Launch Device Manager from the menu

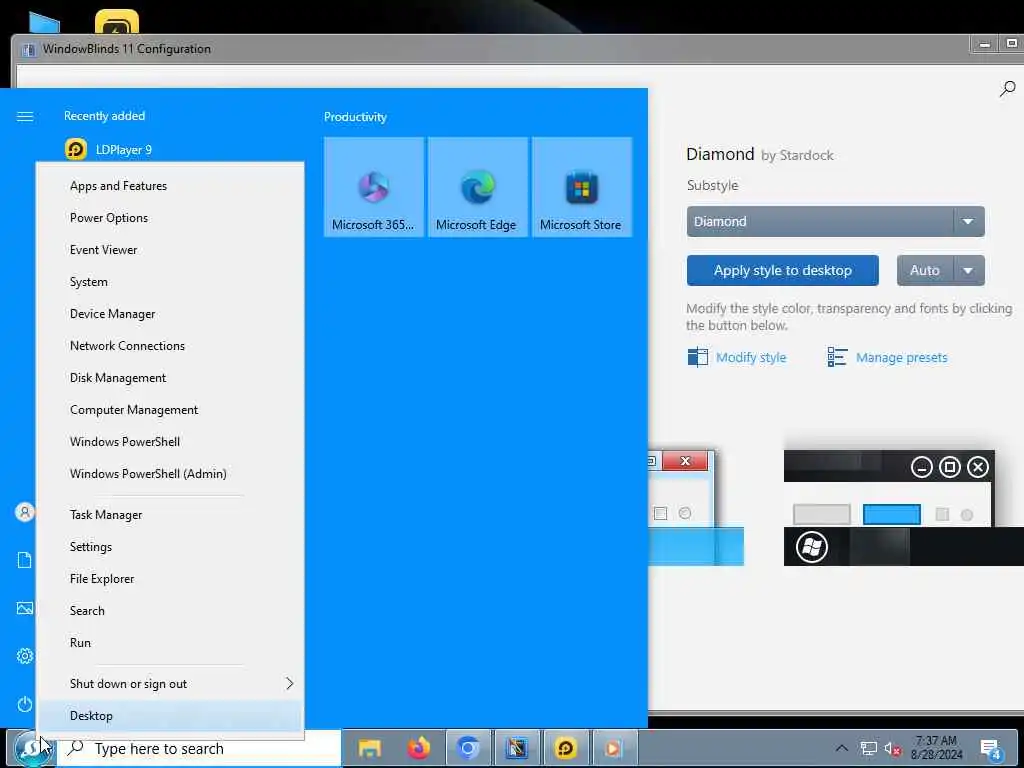click(x=170, y=314)
